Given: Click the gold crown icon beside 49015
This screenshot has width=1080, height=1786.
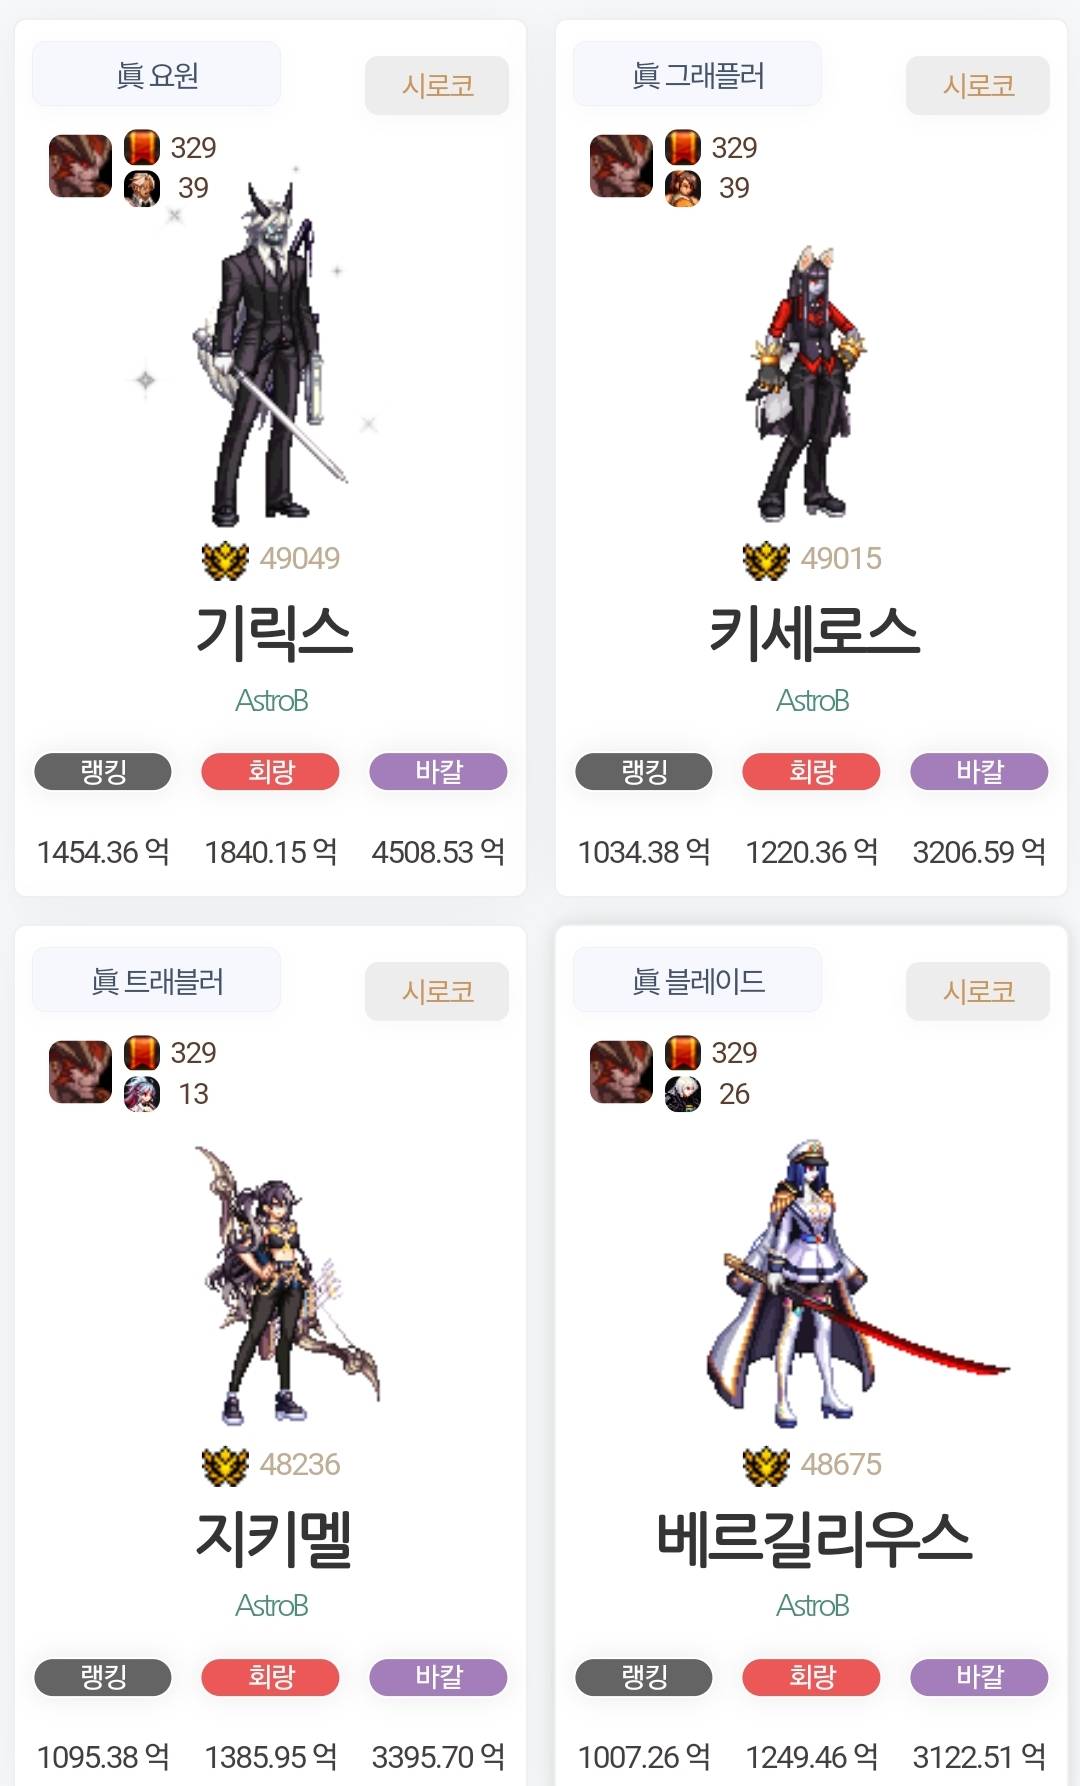Looking at the screenshot, I should click(x=766, y=560).
